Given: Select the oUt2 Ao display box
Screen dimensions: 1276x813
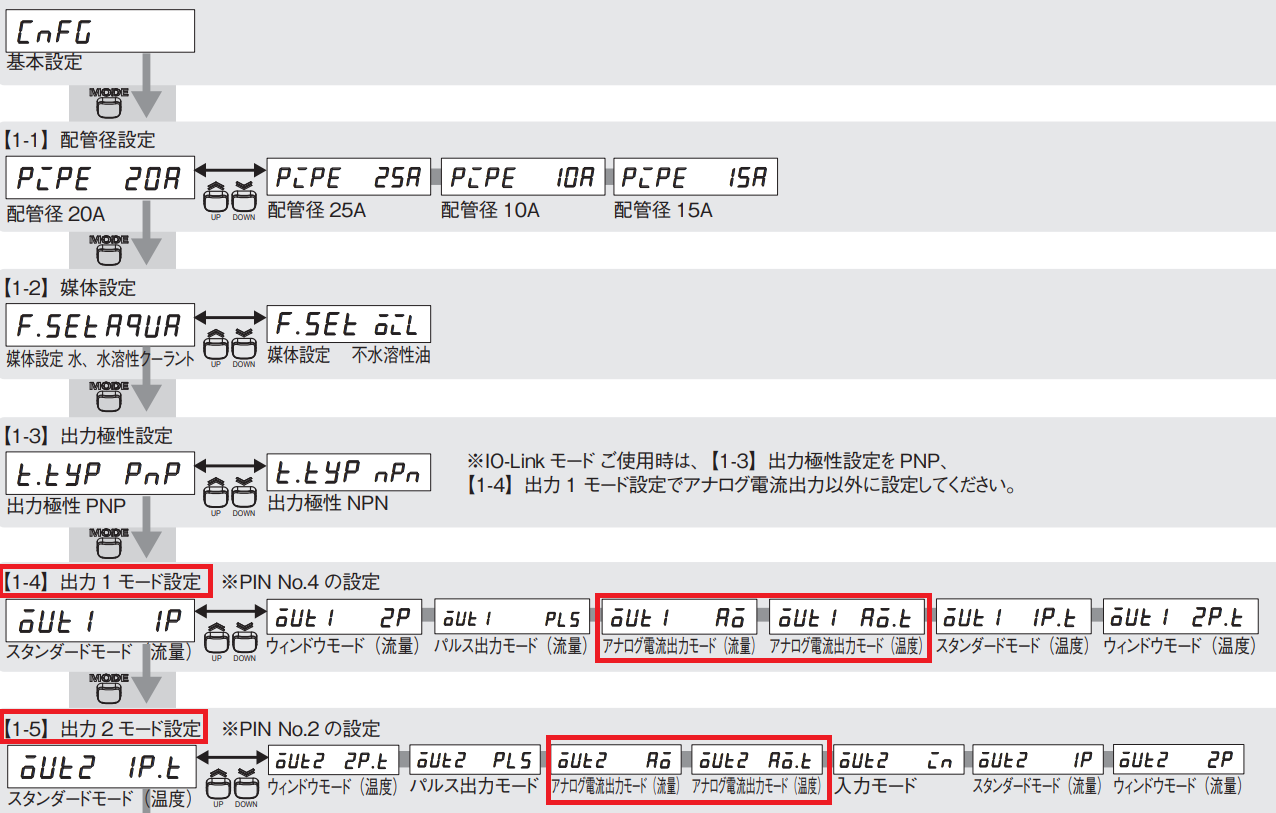Looking at the screenshot, I should point(617,758).
